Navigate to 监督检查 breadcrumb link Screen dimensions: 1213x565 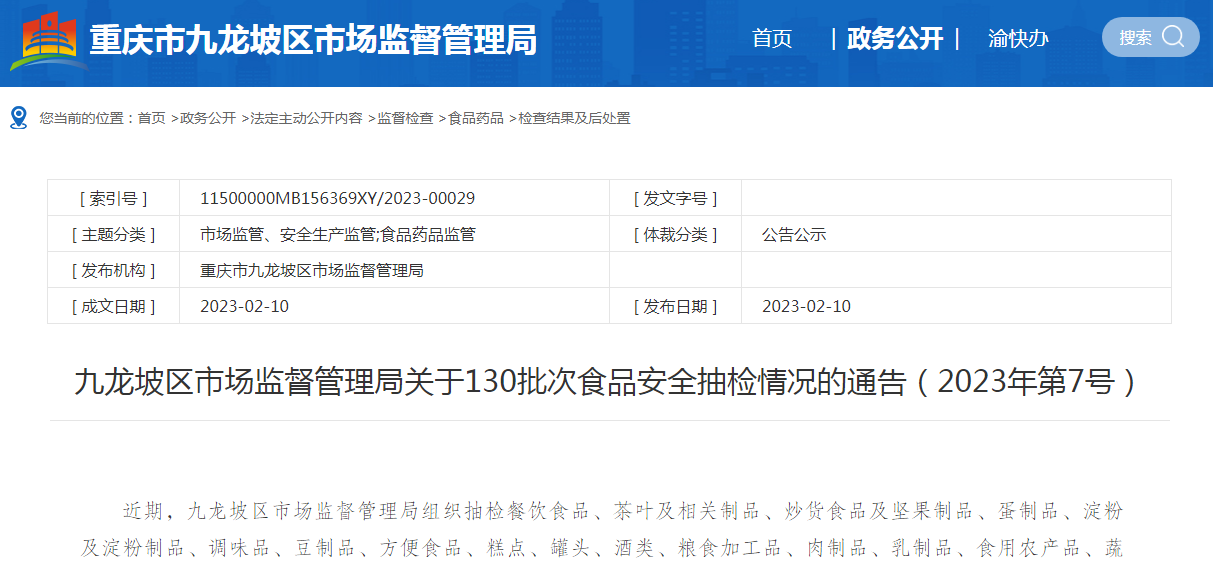[405, 118]
